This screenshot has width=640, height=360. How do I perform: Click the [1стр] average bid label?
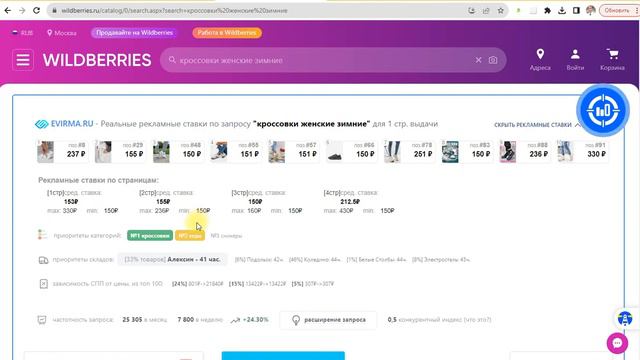pos(75,193)
